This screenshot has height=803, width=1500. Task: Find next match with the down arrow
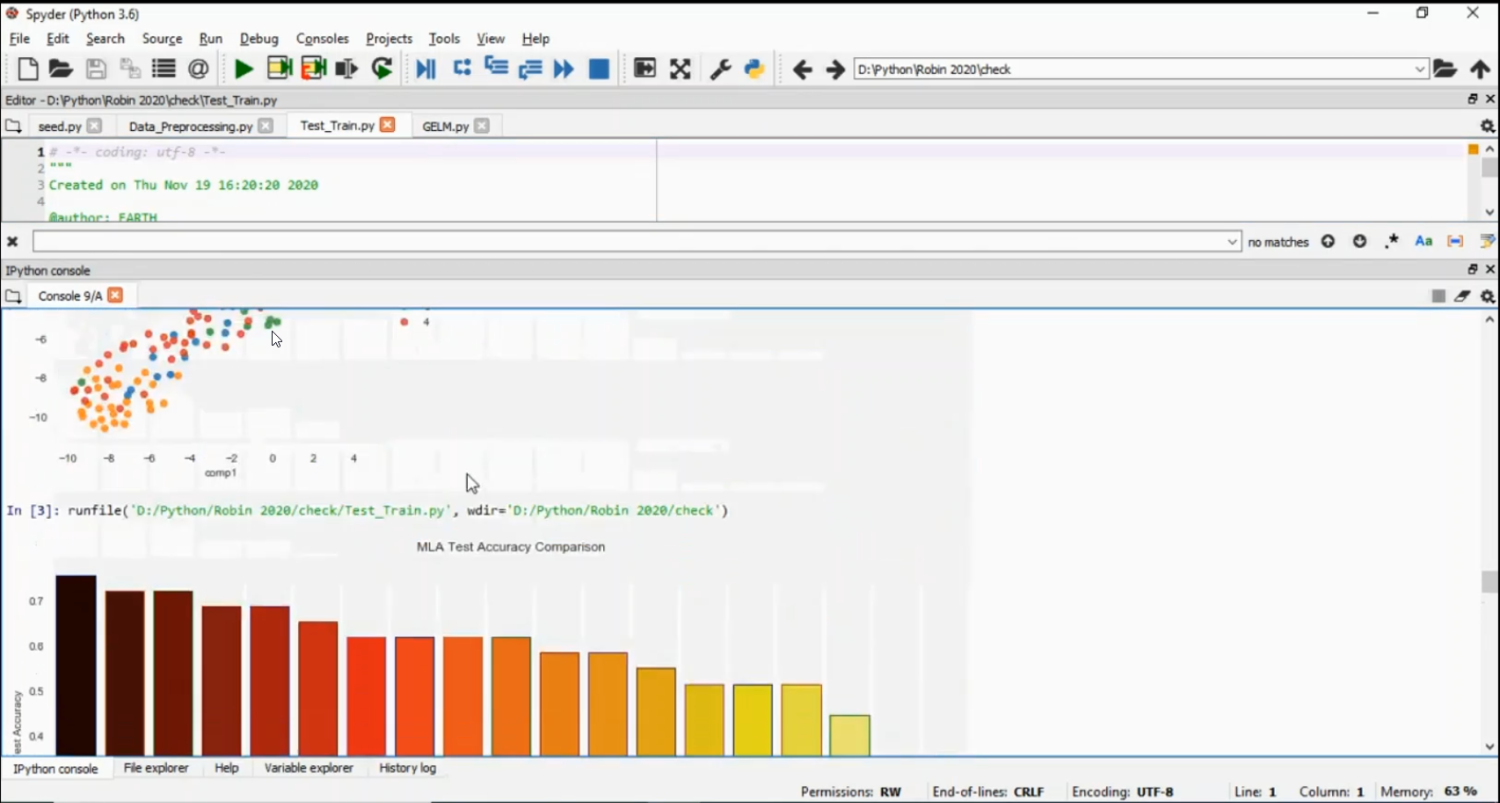pos(1359,241)
